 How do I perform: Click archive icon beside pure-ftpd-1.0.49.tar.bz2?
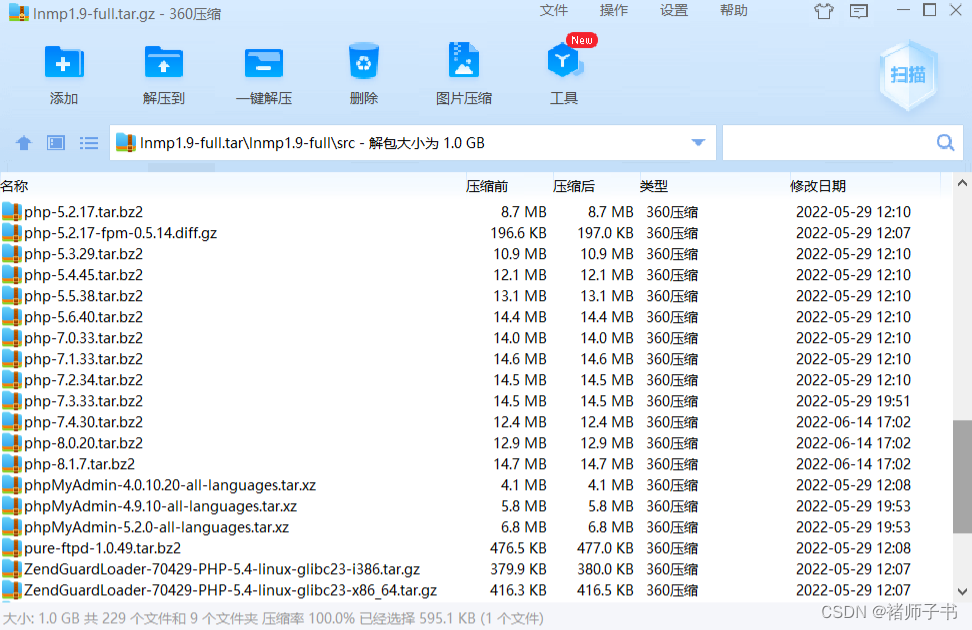pos(11,548)
